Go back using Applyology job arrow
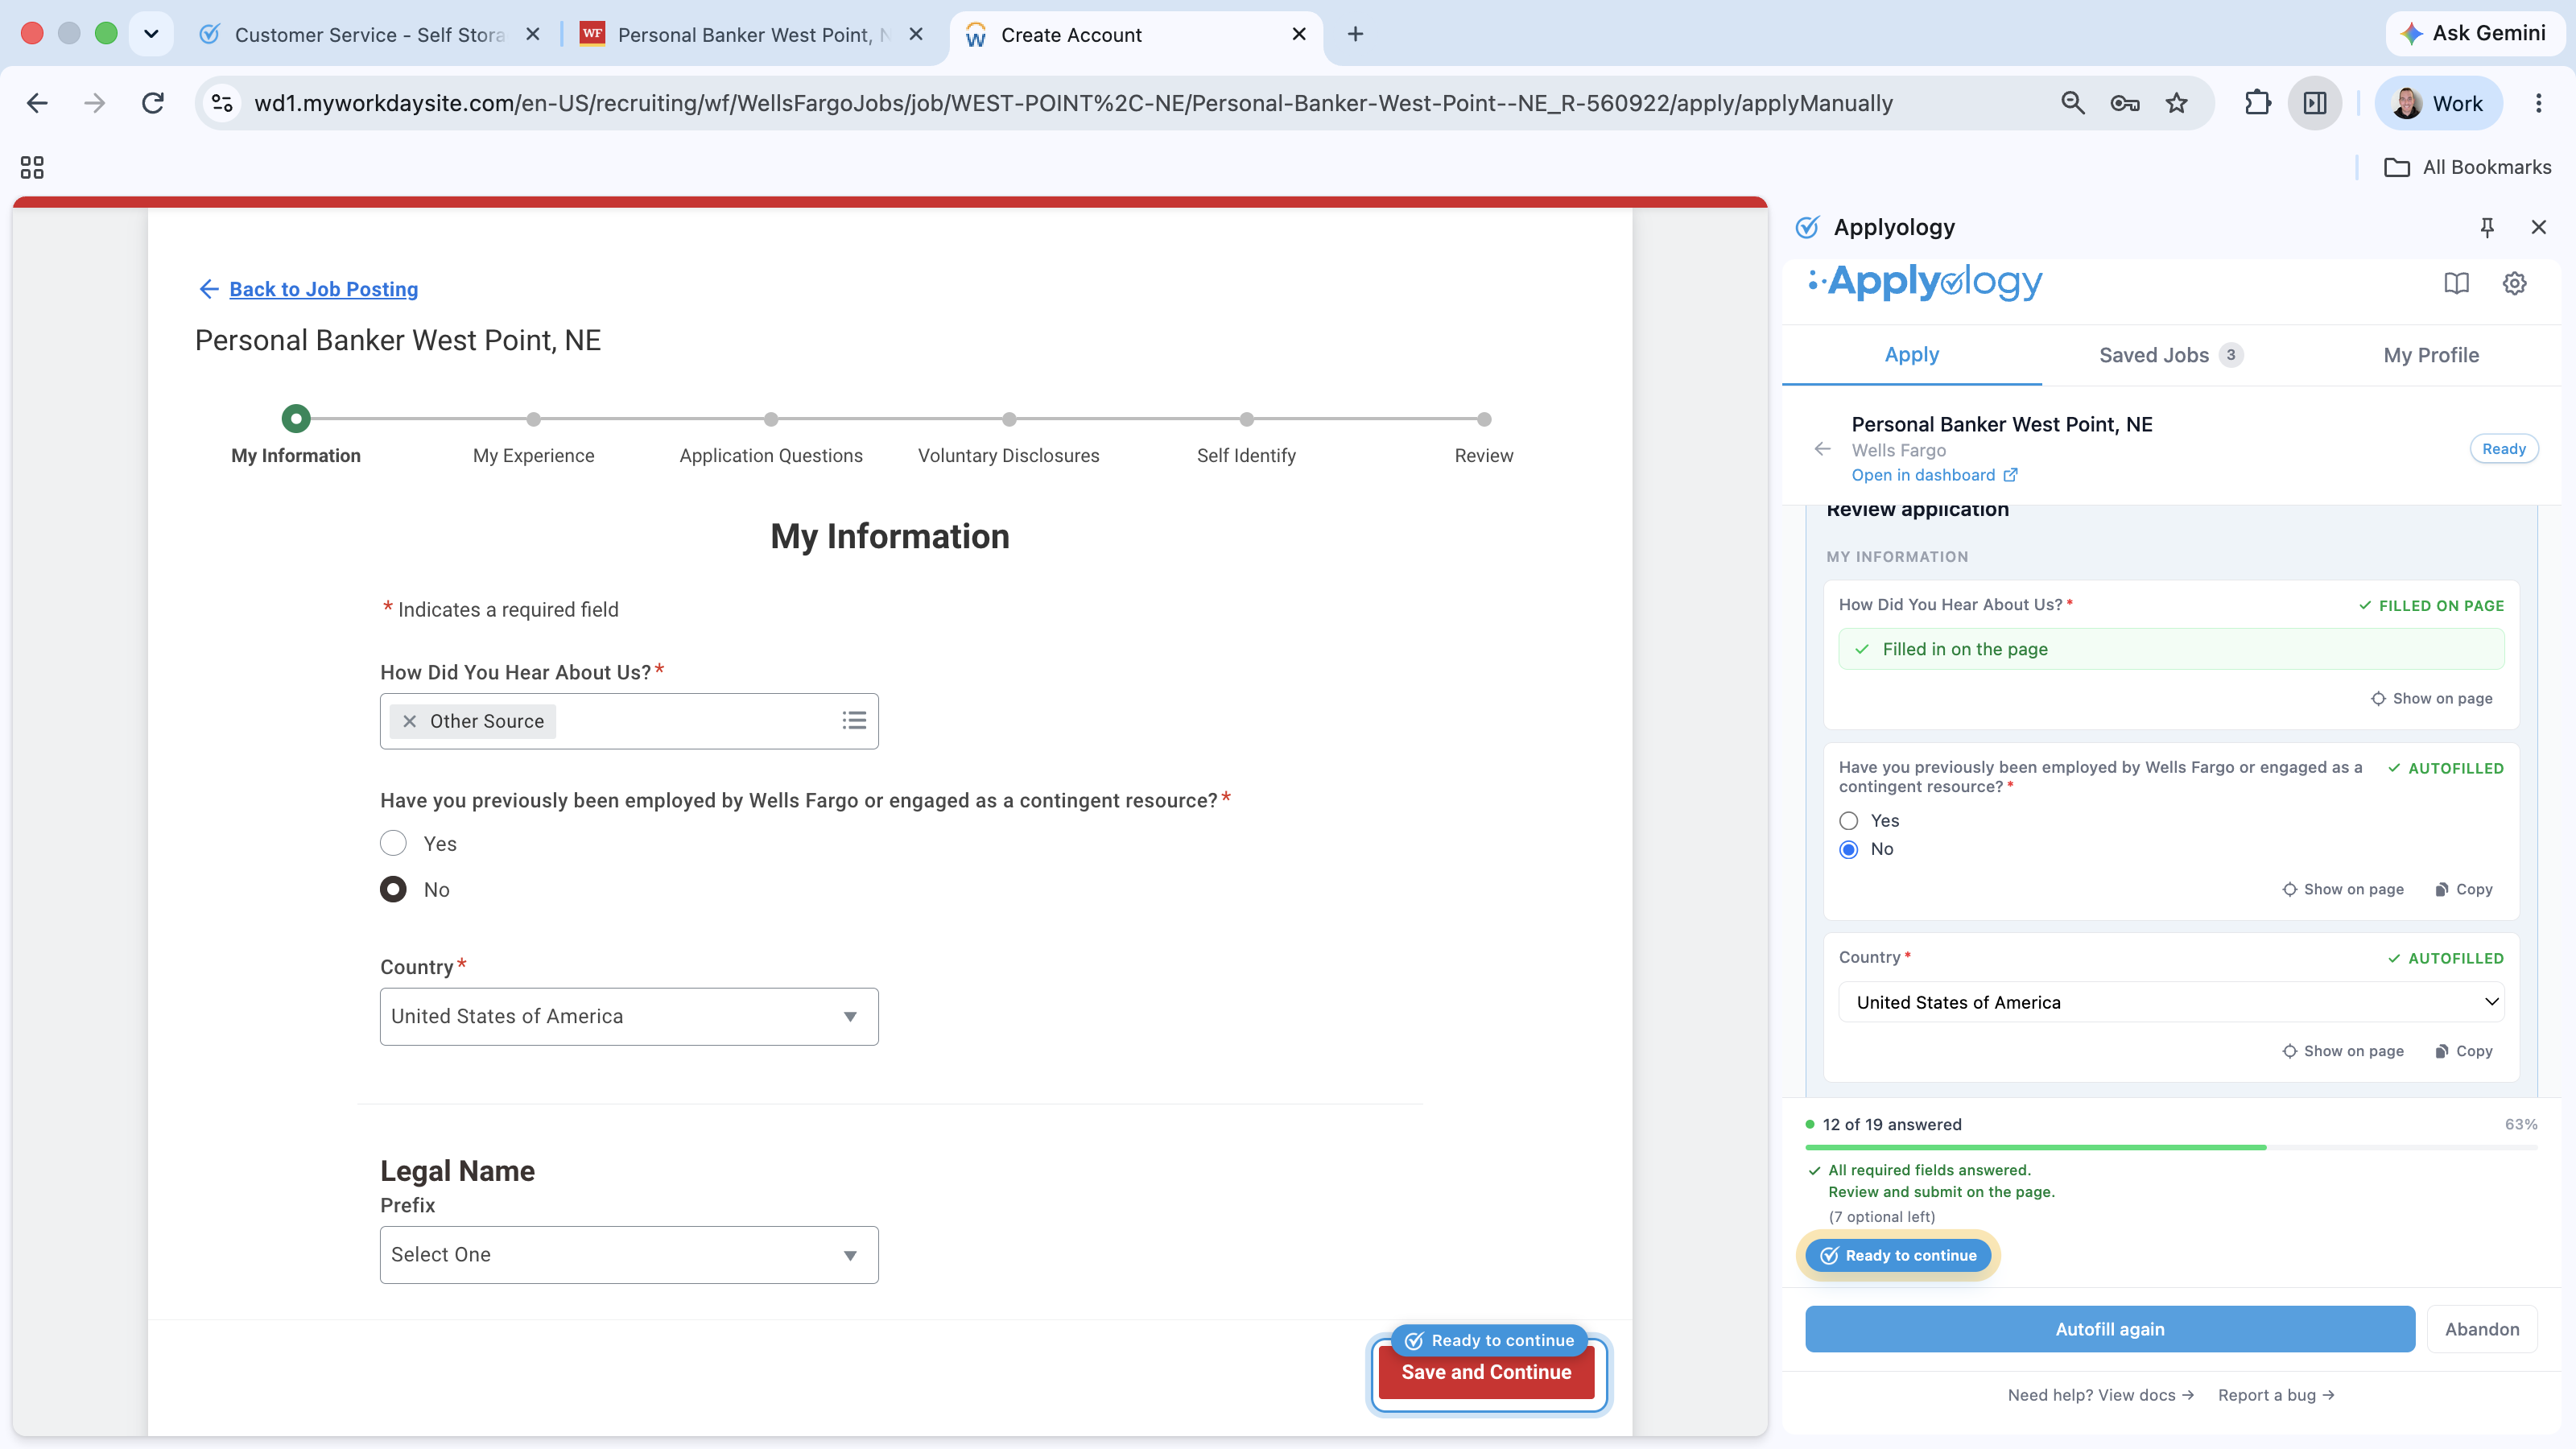This screenshot has width=2576, height=1449. coord(1822,449)
